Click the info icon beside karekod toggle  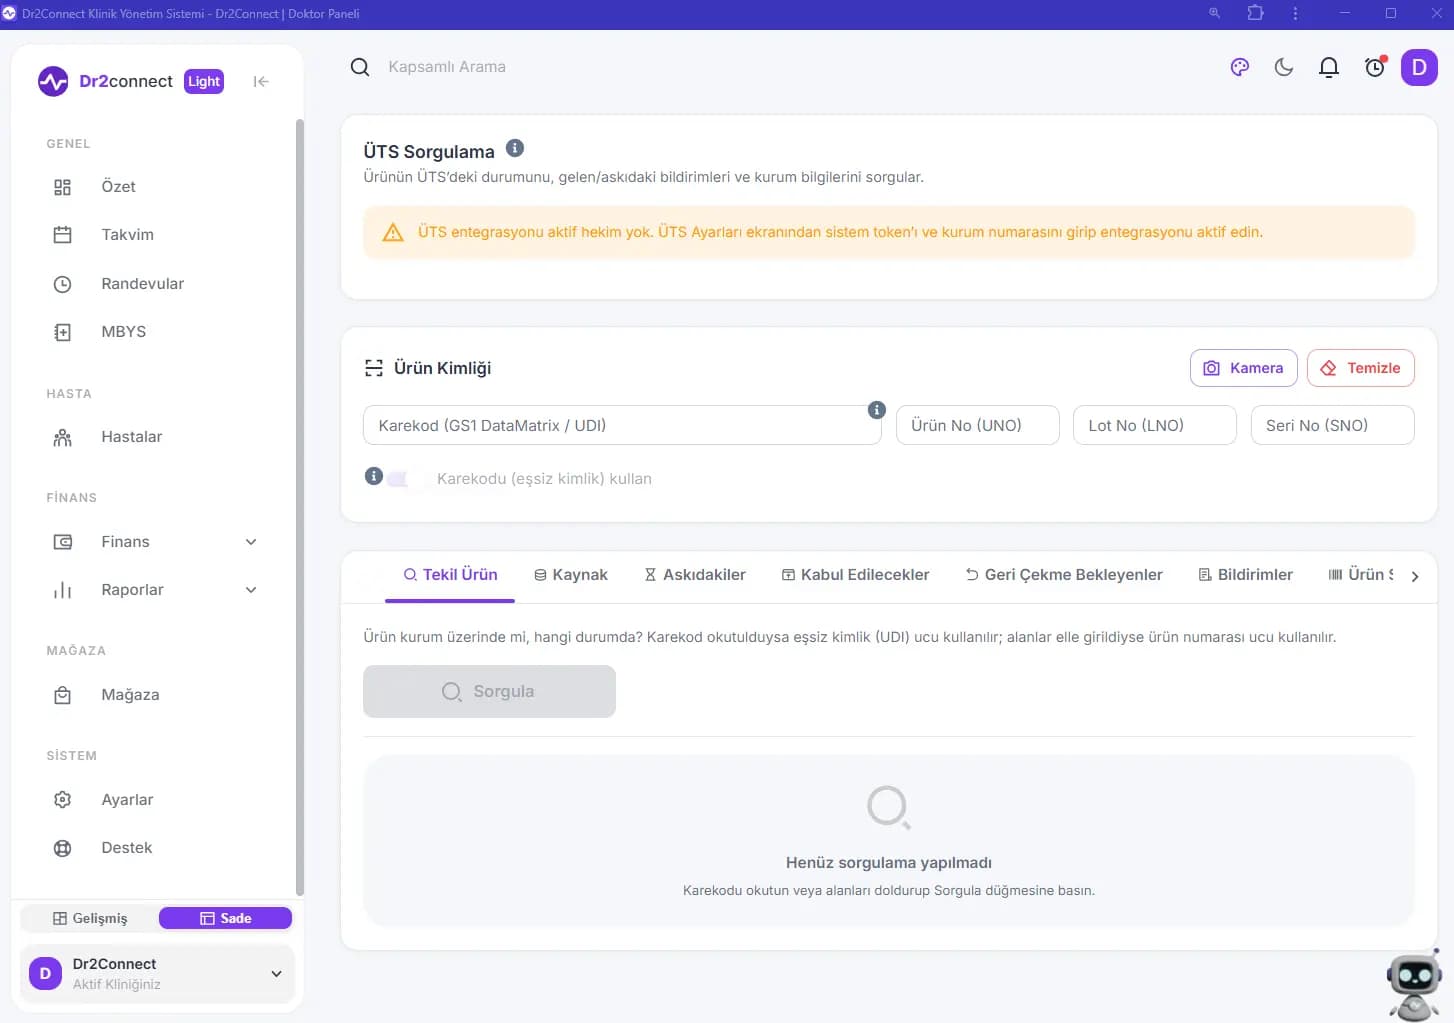pyautogui.click(x=374, y=476)
